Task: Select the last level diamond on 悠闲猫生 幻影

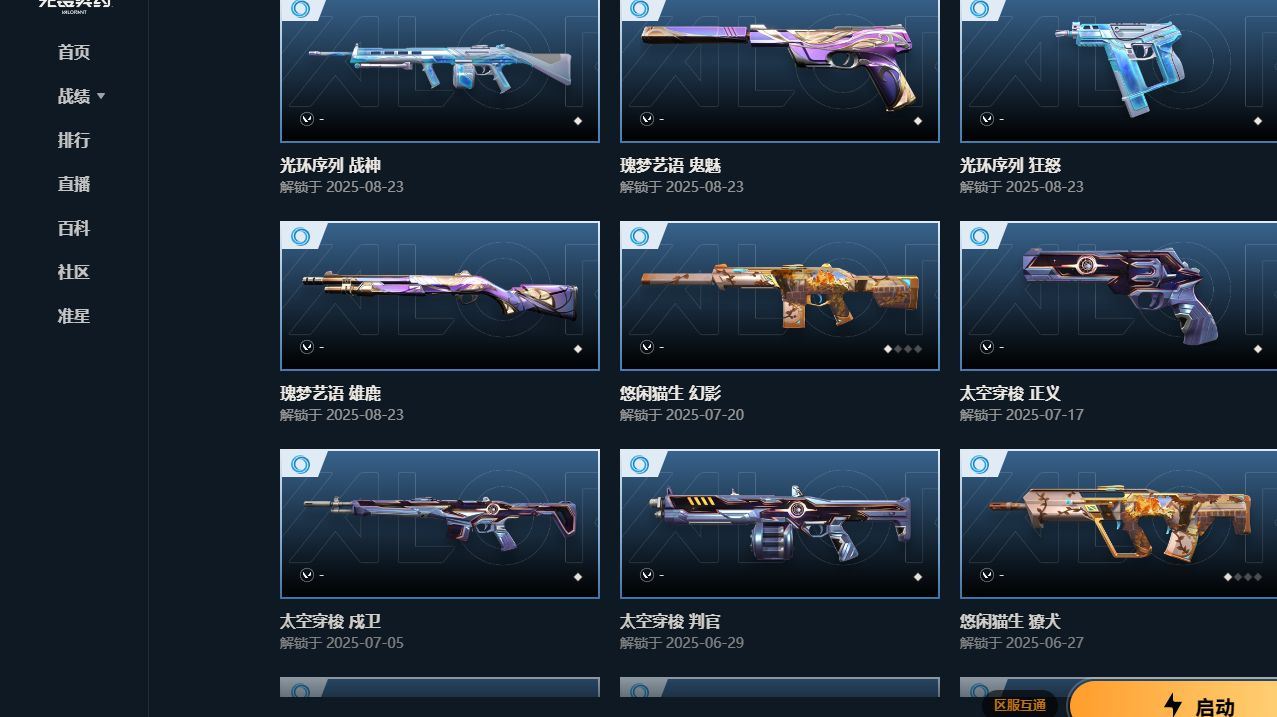Action: (x=918, y=349)
